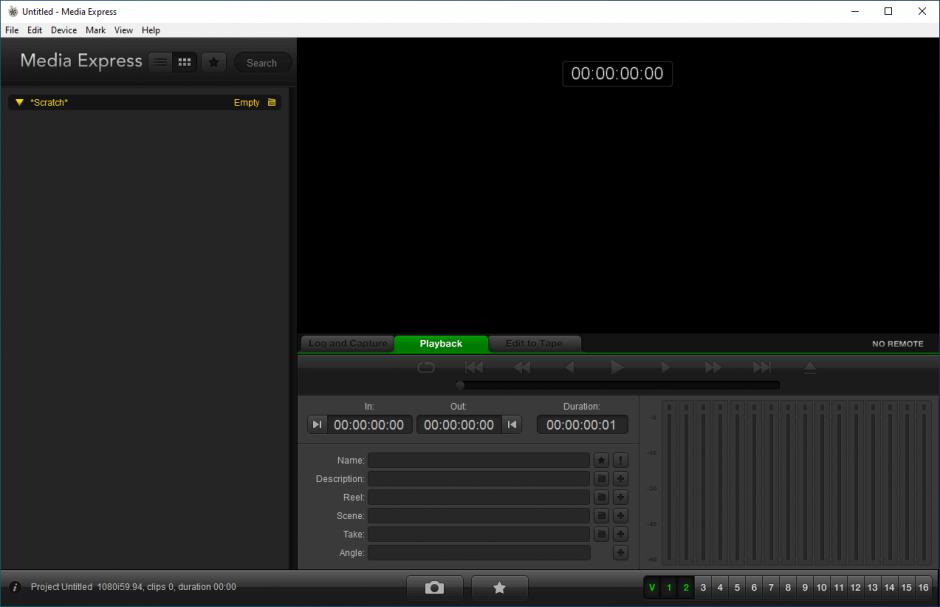Skip to the end with next-clip button

(762, 368)
